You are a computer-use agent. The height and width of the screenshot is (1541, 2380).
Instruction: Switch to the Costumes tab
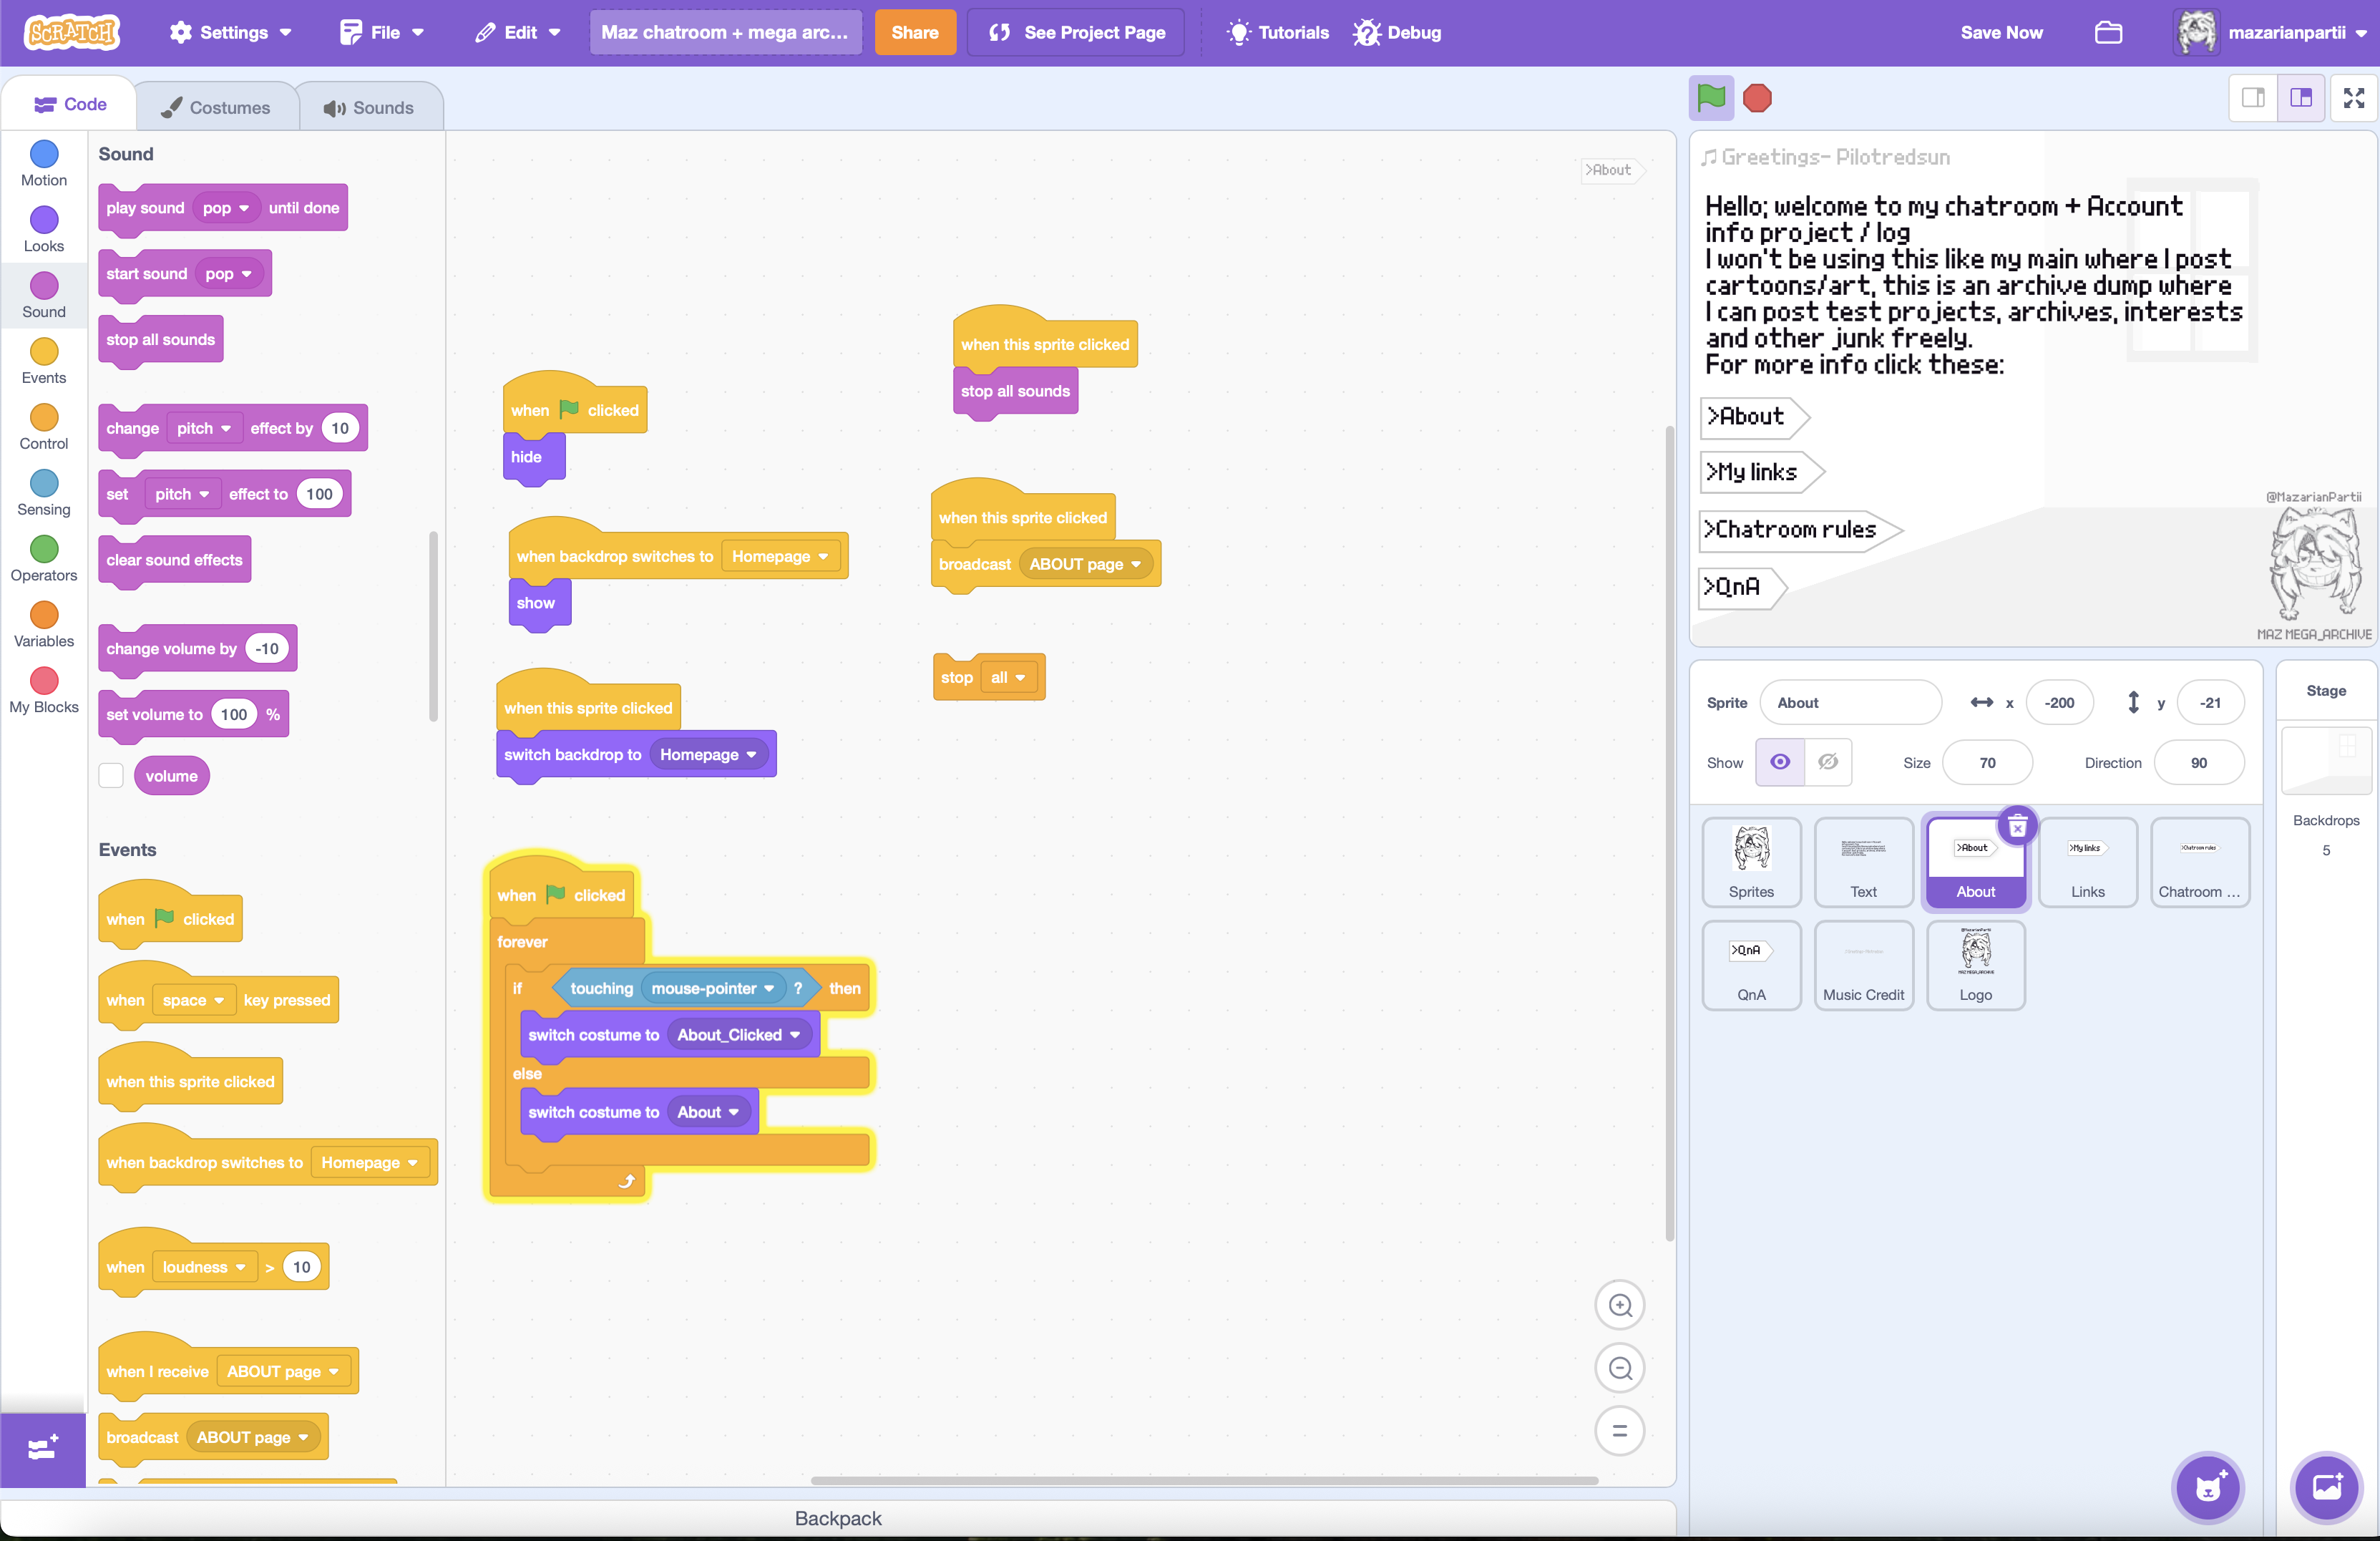pos(216,107)
